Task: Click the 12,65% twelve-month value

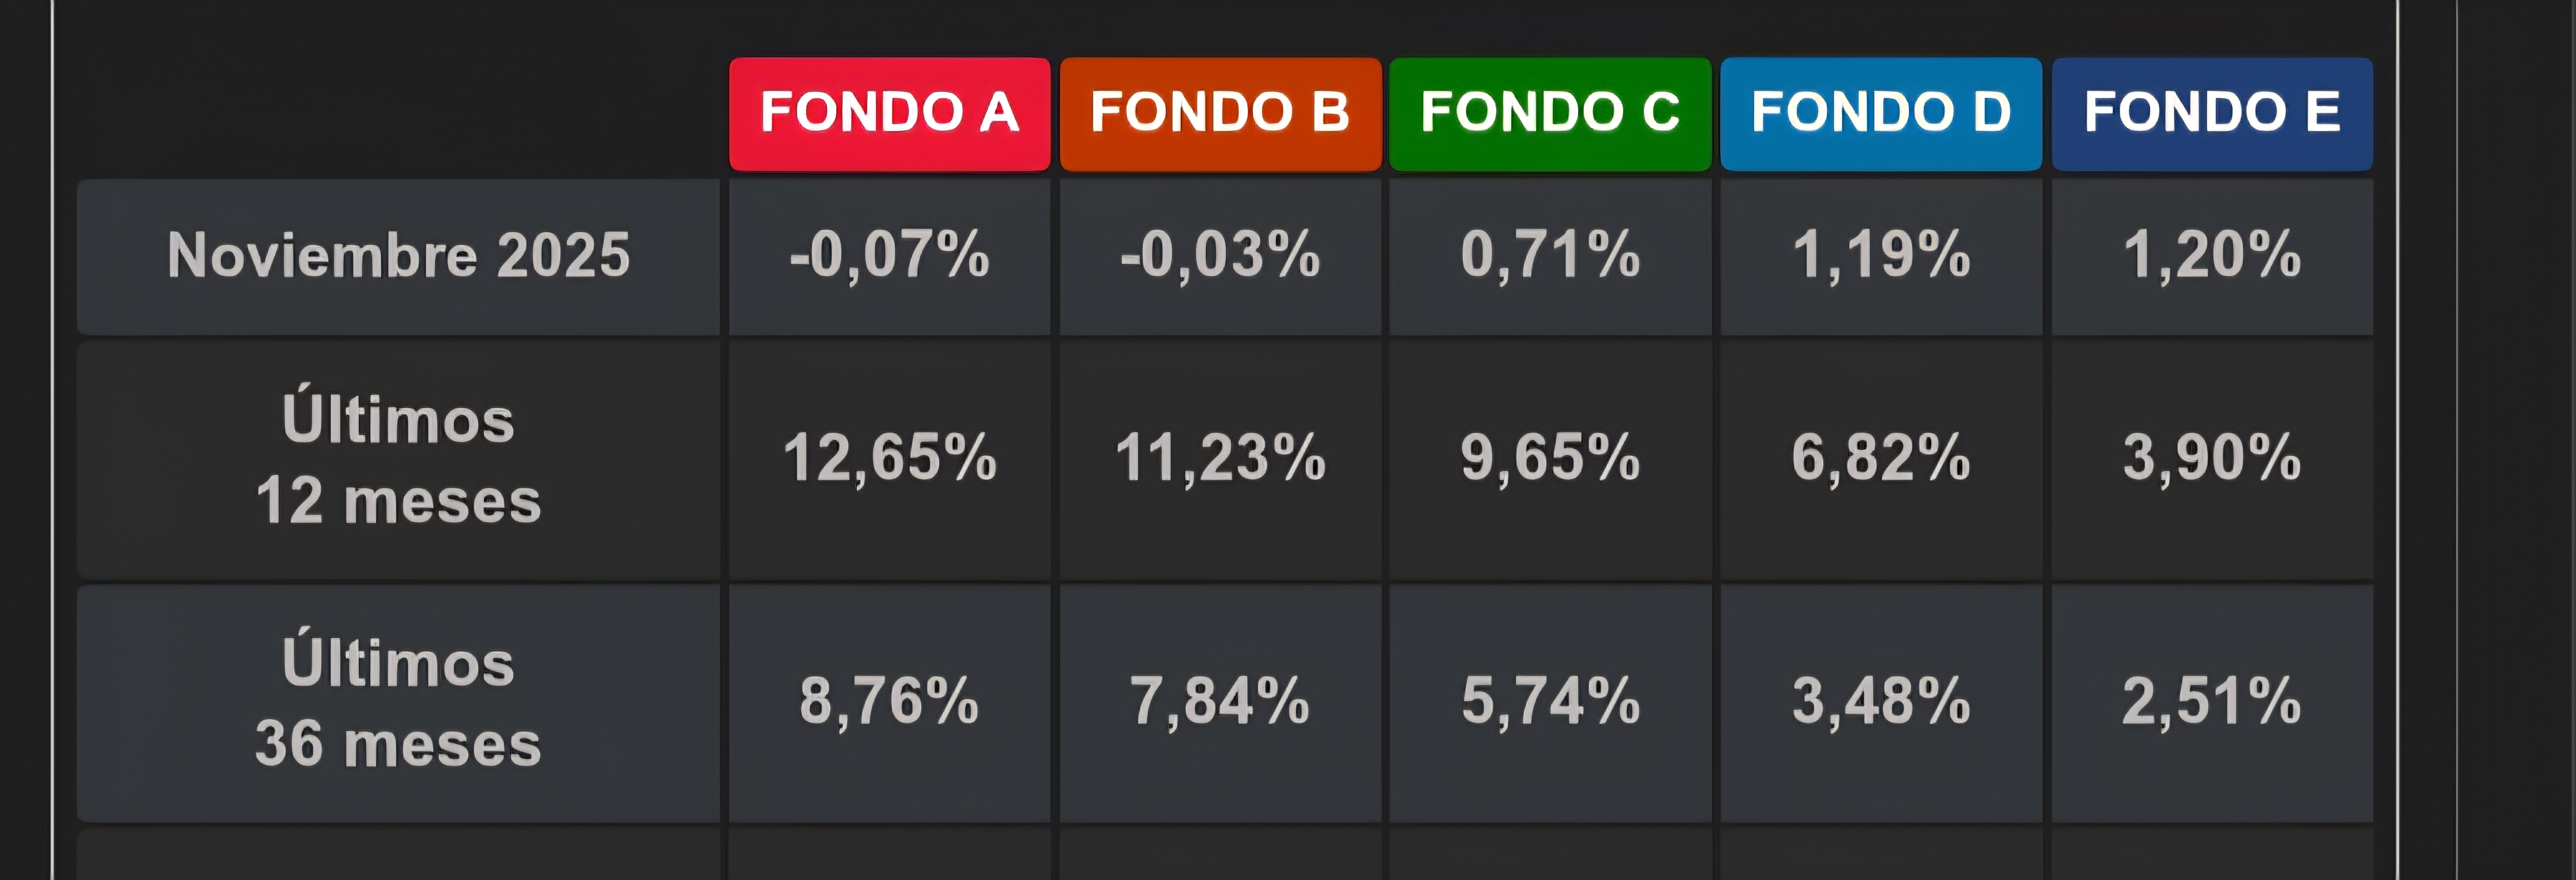Action: click(x=889, y=459)
